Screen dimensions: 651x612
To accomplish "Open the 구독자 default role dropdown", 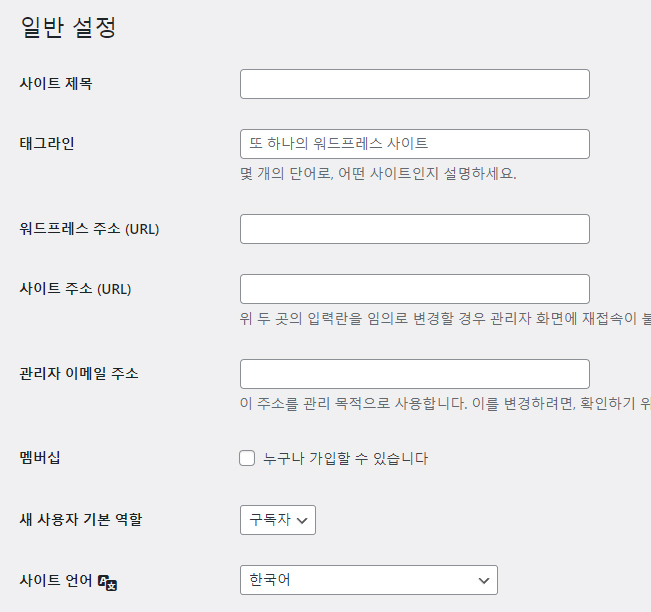I will 278,520.
